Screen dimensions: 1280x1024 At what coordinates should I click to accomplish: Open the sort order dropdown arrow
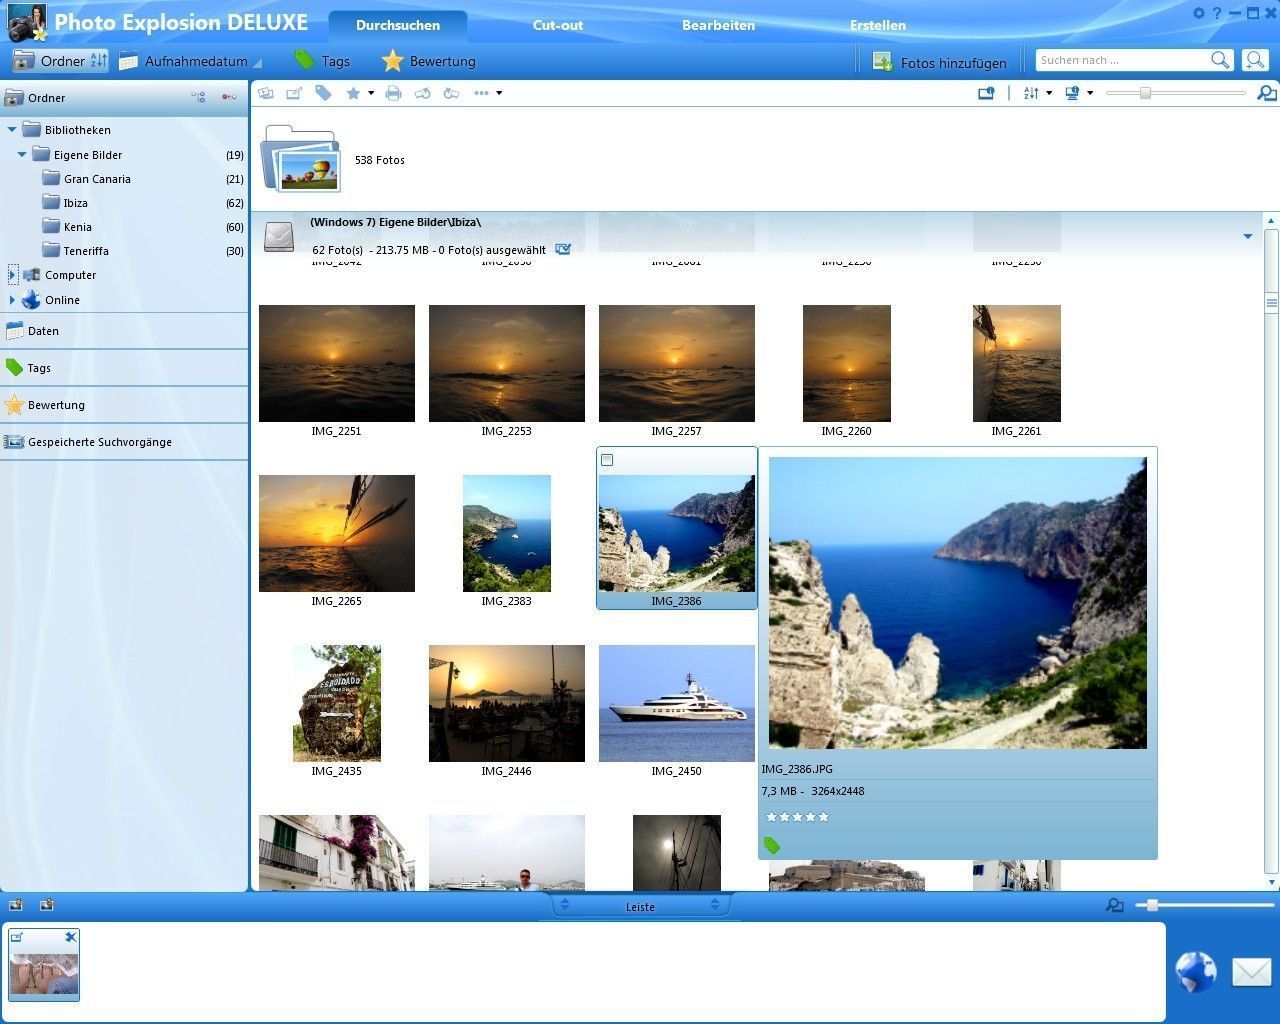tap(1048, 93)
